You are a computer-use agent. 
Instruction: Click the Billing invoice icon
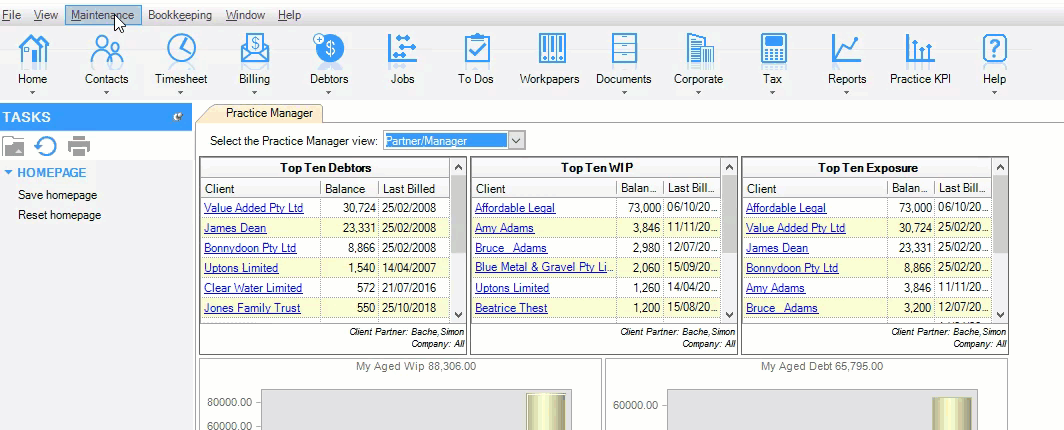[x=254, y=49]
